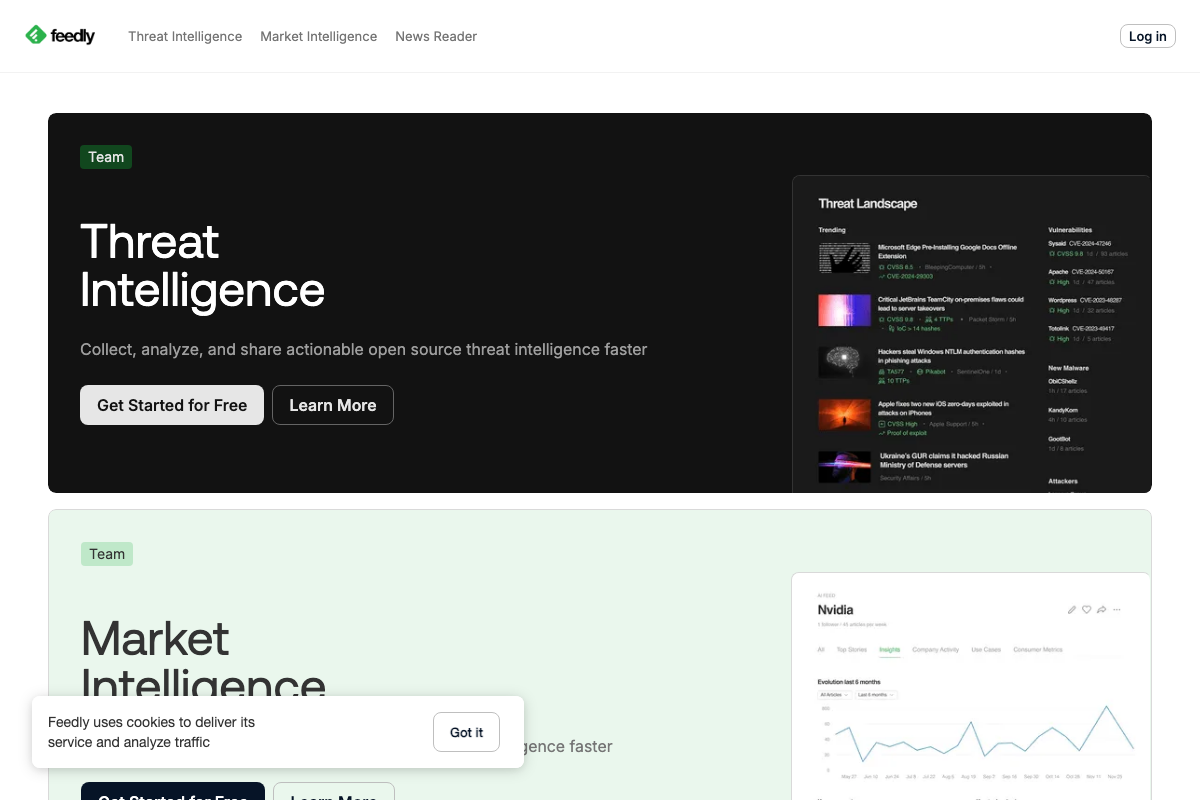Switch to the Company Activity tab
This screenshot has height=800, width=1200.
pos(936,649)
